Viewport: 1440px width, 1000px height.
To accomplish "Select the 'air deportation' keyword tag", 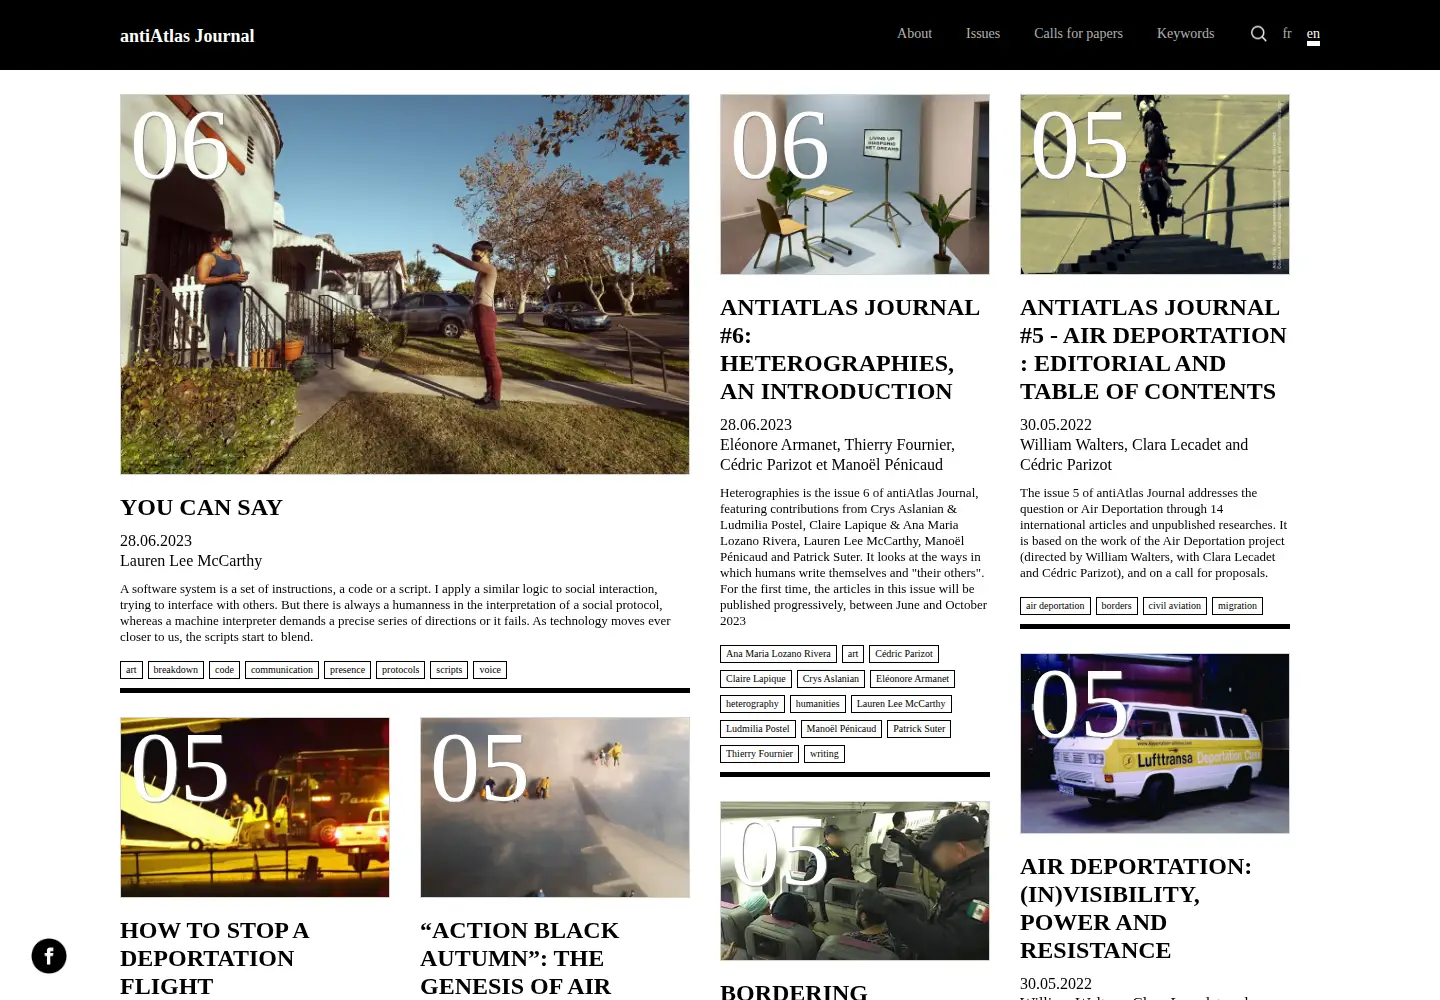I will tap(1055, 606).
